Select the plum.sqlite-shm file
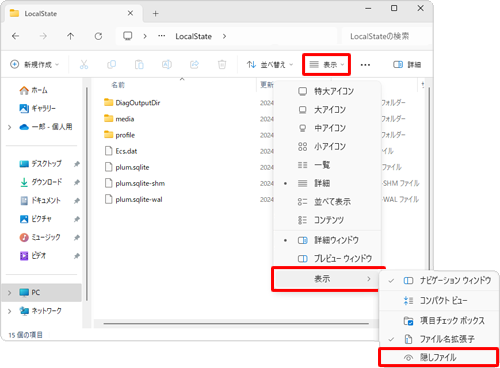The width and height of the screenshot is (500, 368). [x=135, y=183]
